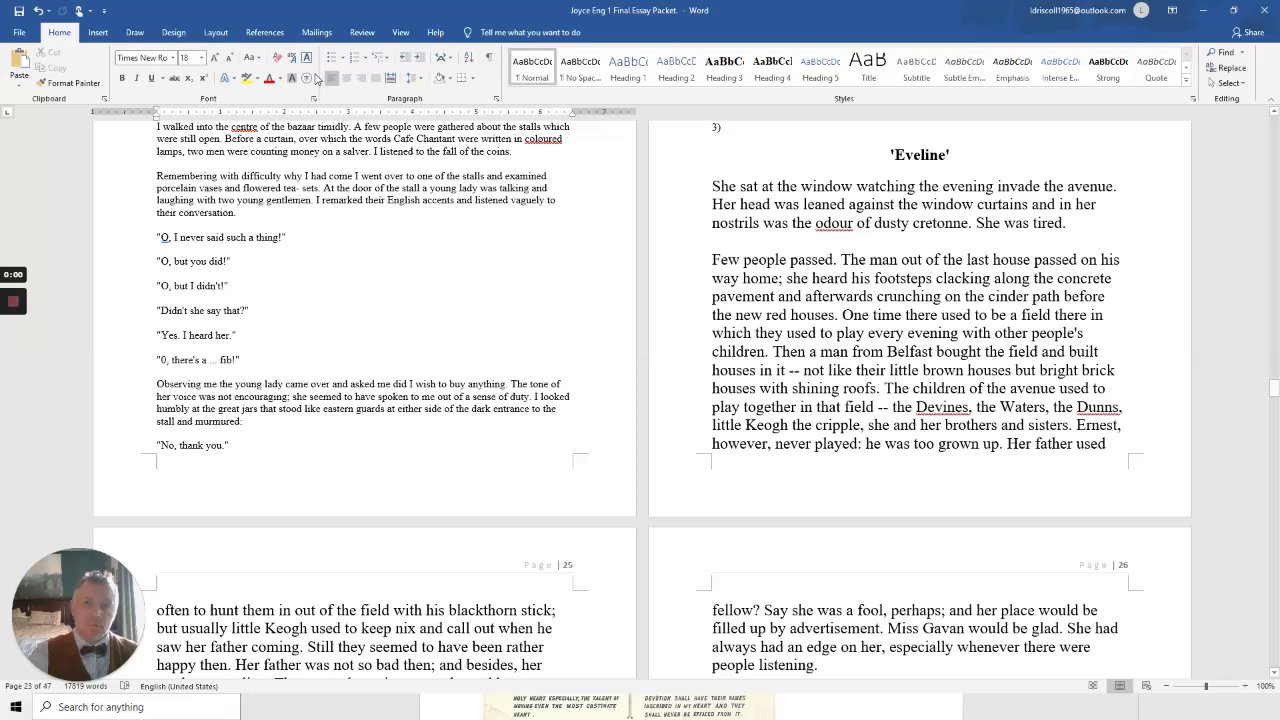Apply subscript formatting
The image size is (1280, 720).
pos(189,78)
